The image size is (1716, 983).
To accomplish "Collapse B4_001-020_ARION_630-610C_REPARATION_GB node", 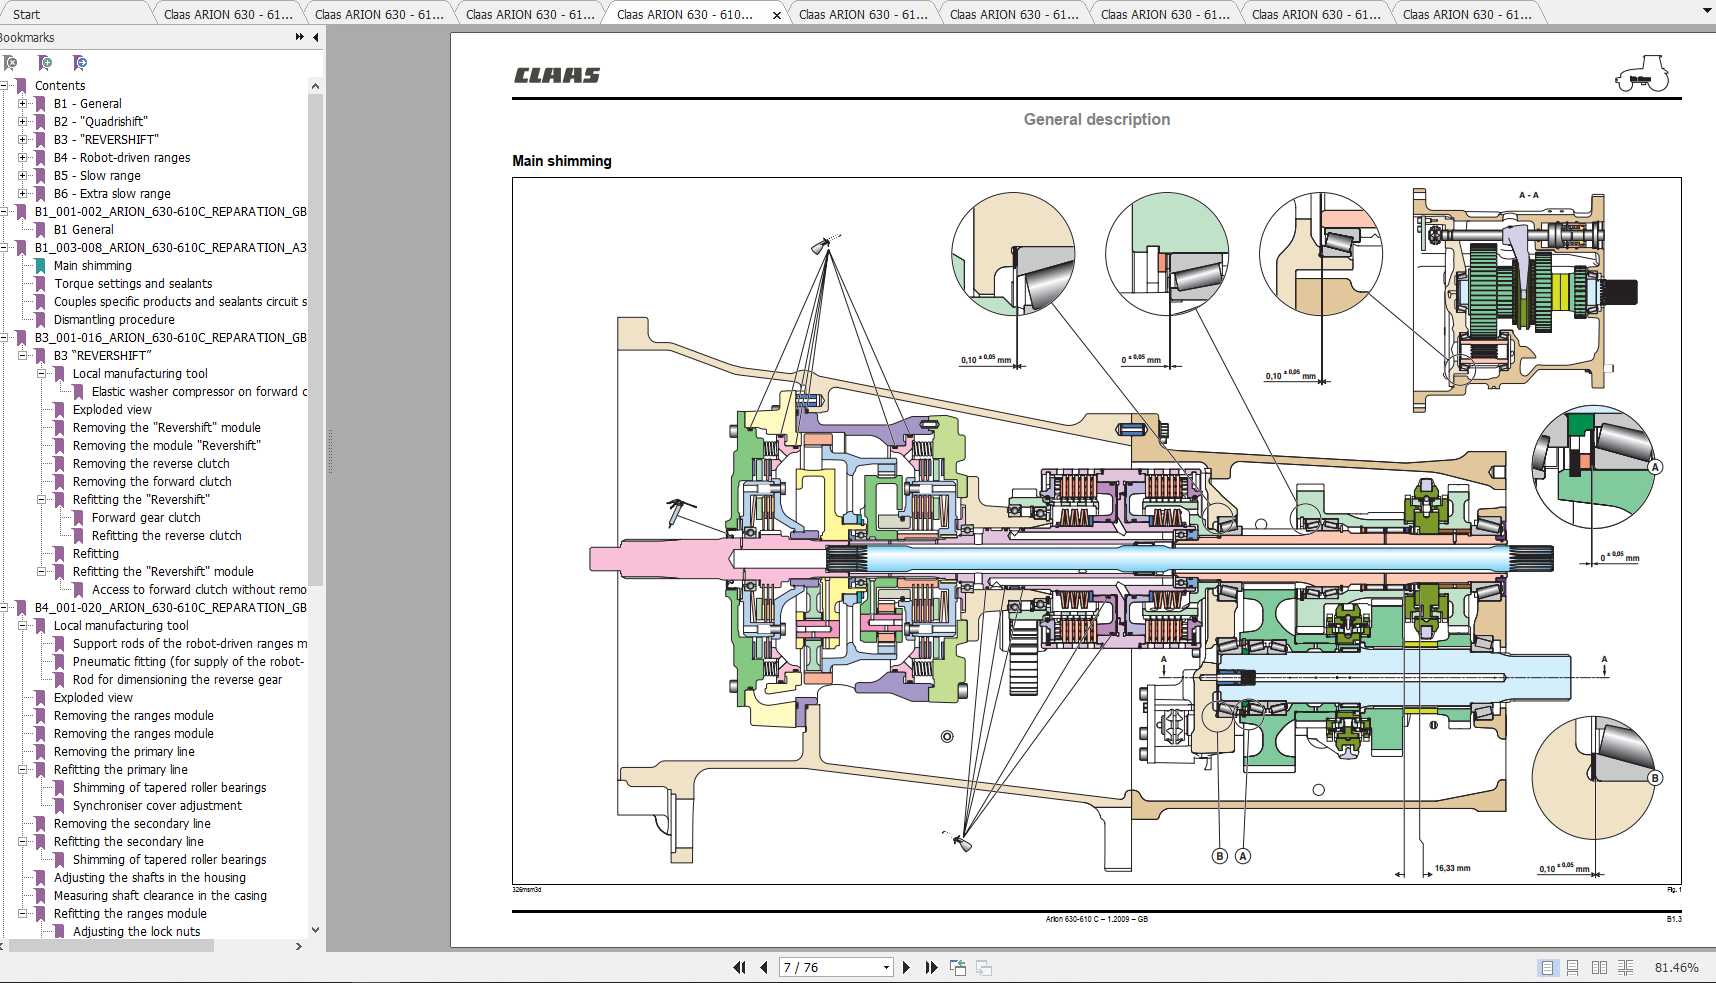I will [4, 608].
